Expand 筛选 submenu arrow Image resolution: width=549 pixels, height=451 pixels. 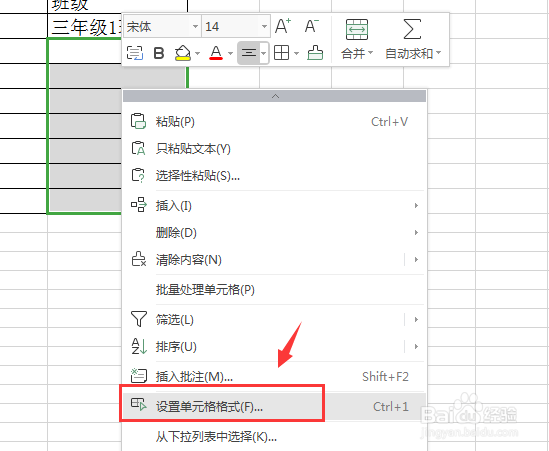click(416, 319)
